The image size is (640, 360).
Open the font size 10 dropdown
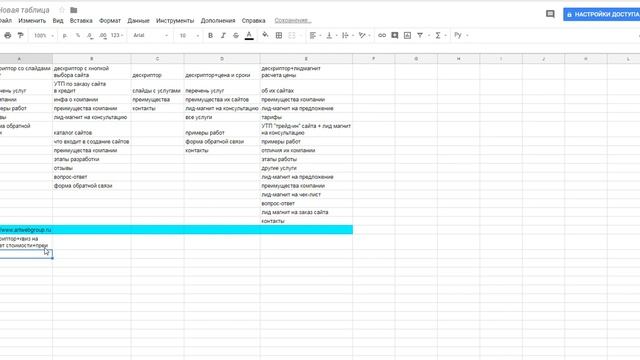(189, 36)
